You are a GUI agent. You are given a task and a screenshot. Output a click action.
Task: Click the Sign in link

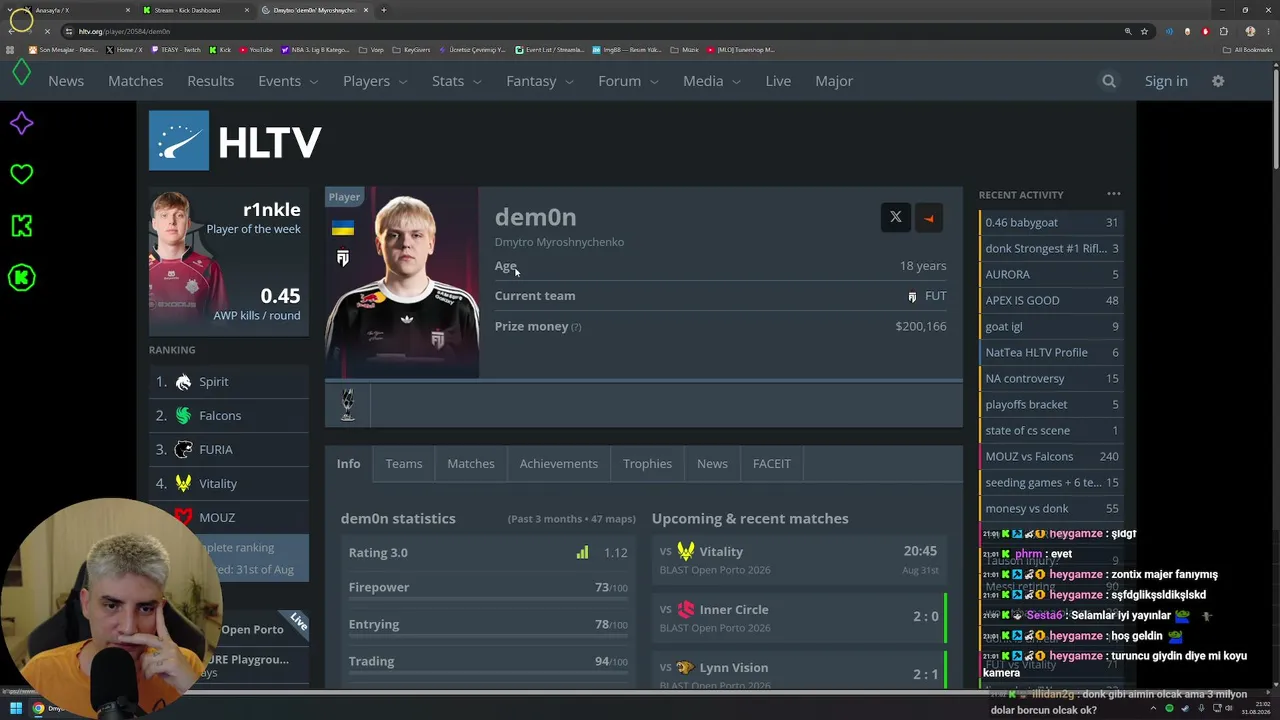point(1166,81)
